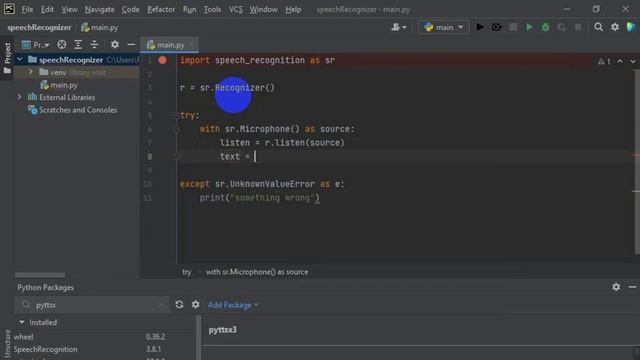Hide the Project tool window
640x360 pixels.
[131, 44]
